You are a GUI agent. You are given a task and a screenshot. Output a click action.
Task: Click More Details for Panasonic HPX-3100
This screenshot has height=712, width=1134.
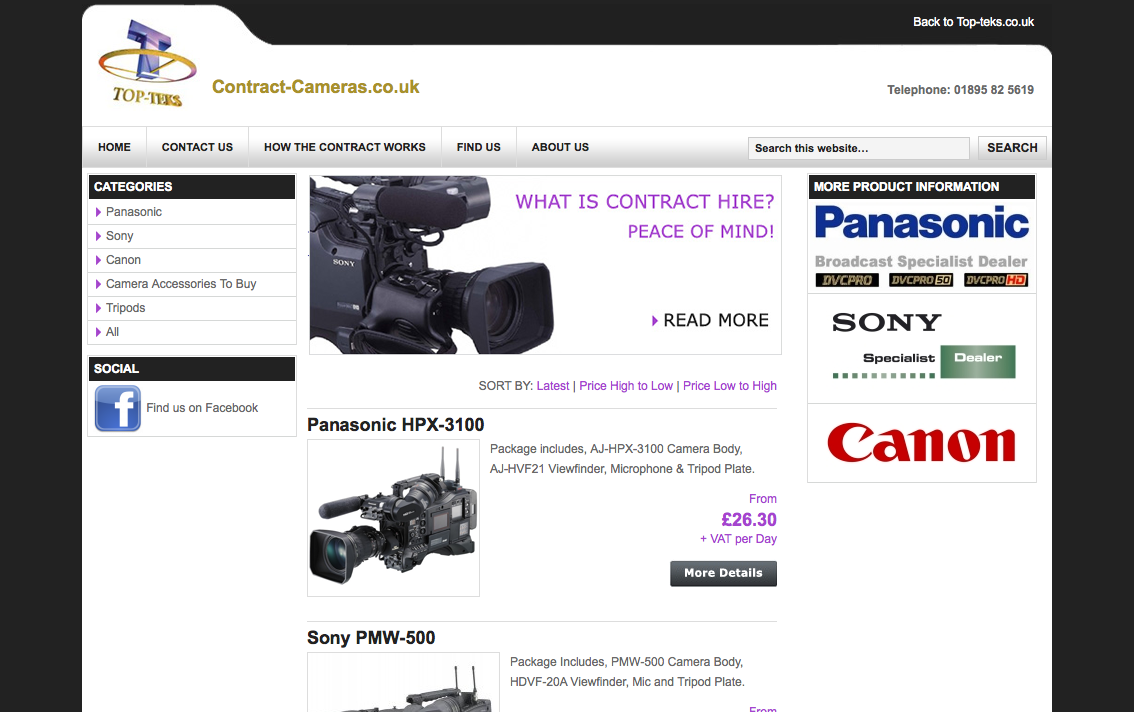(x=723, y=573)
